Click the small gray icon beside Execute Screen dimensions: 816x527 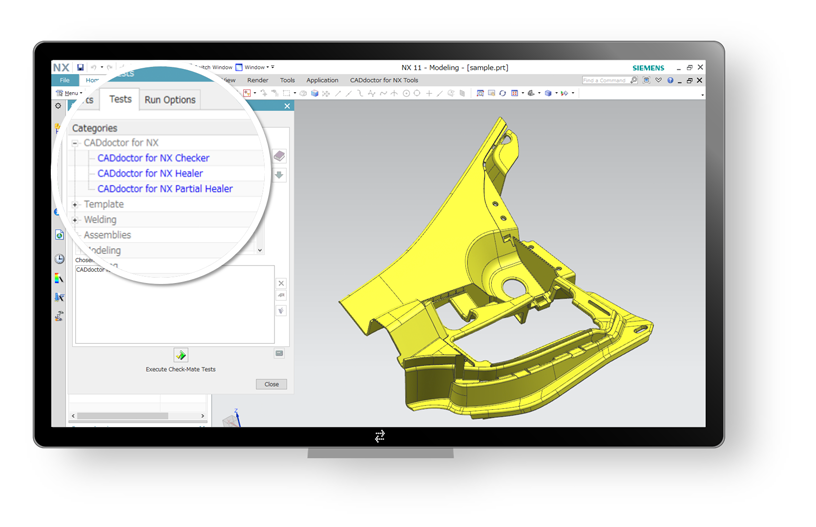point(279,353)
